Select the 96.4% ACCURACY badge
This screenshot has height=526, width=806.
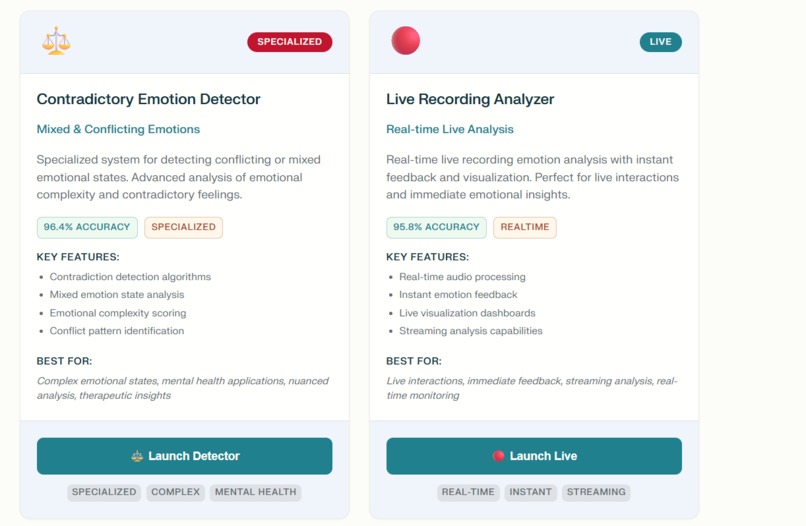click(x=87, y=227)
